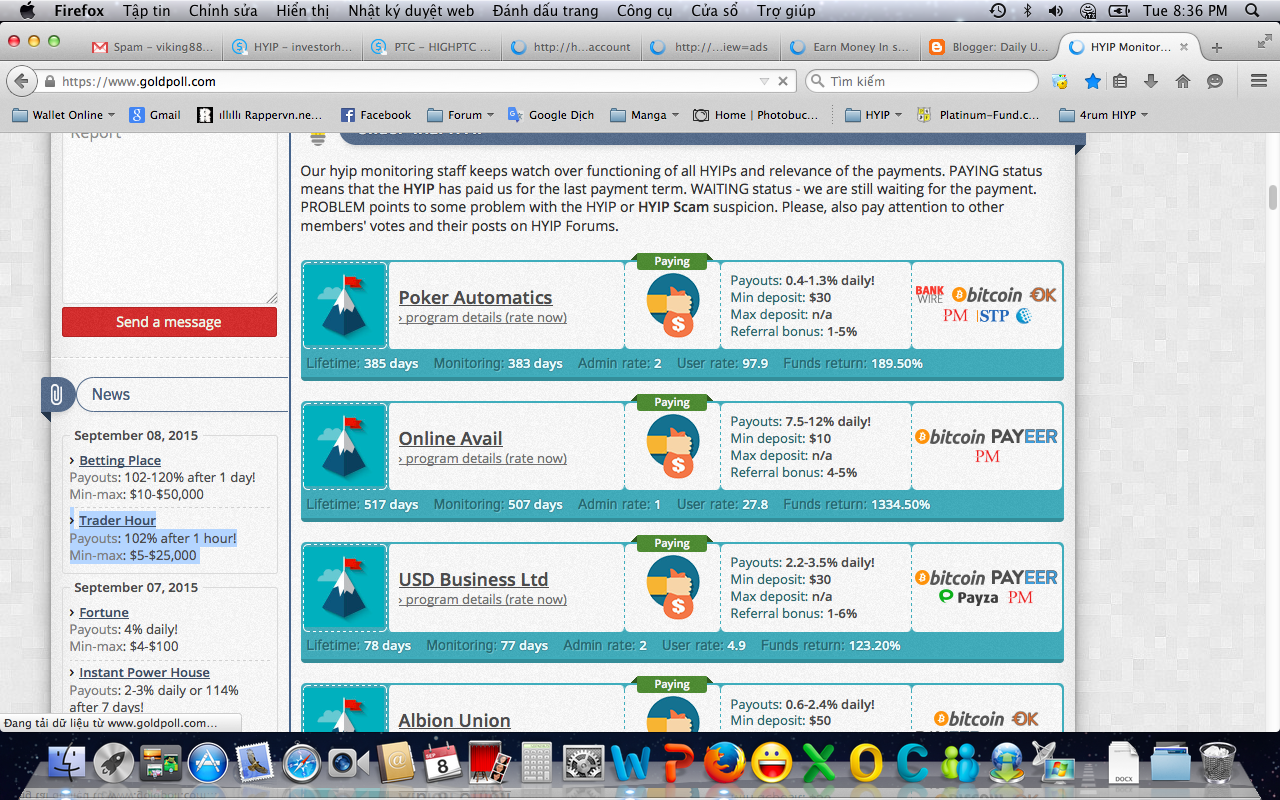The height and width of the screenshot is (800, 1280).
Task: Launch Safari from the Dock
Action: pos(302,764)
